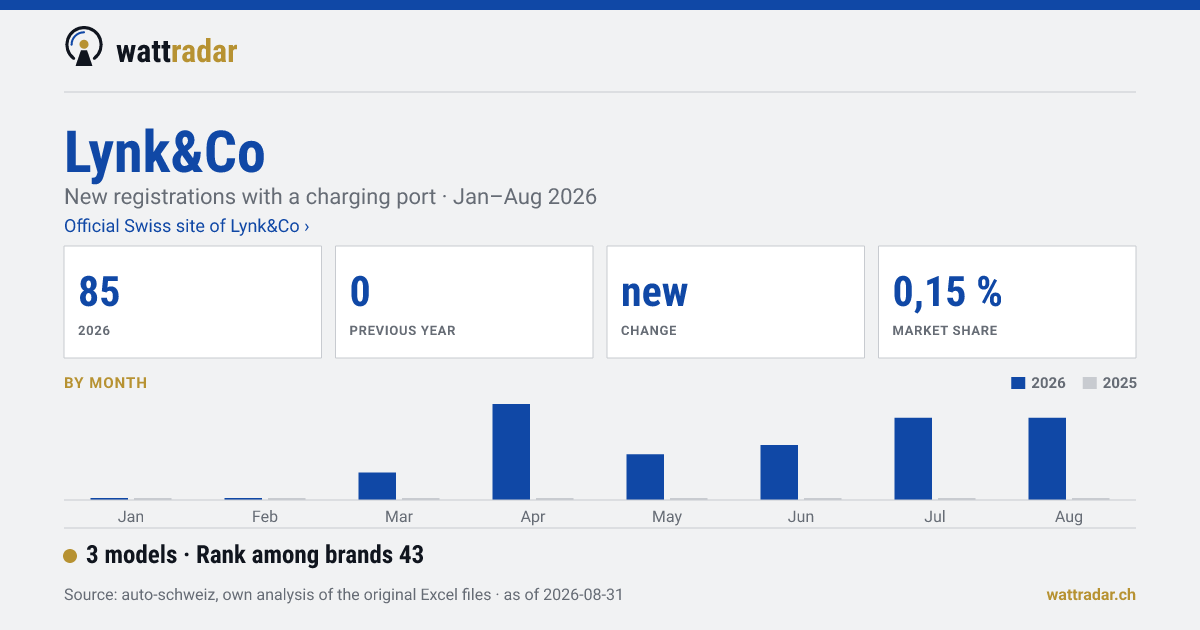Click the March 2026 bar in chart

coord(377,486)
